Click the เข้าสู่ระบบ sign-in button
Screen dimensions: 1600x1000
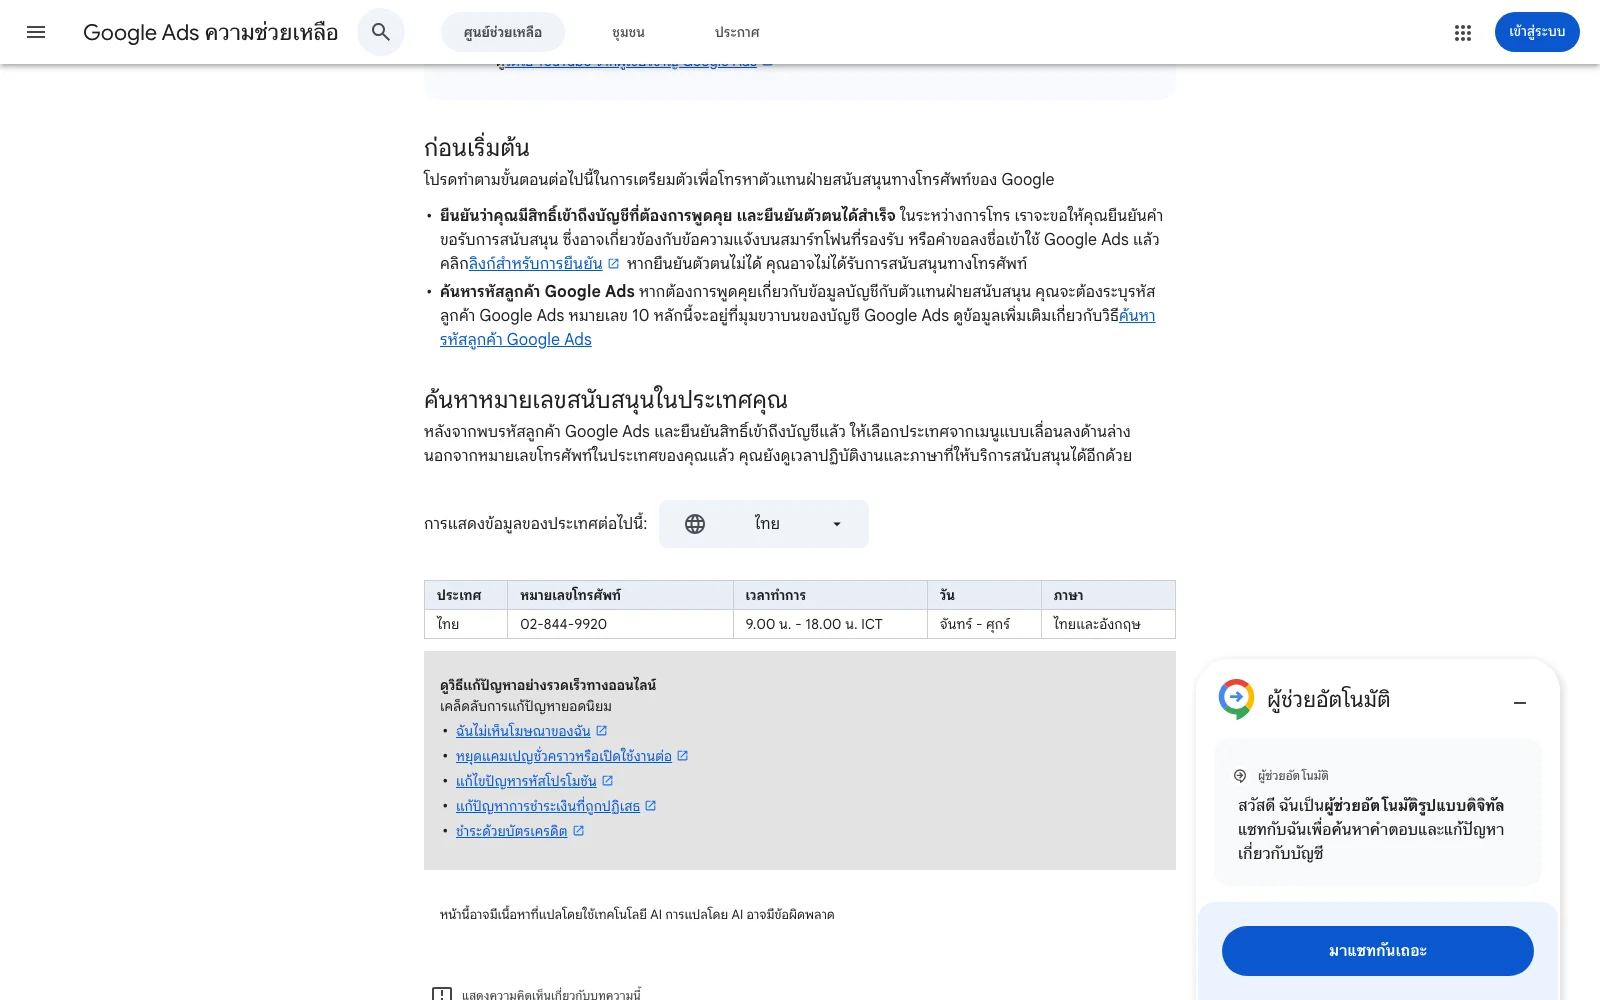(x=1537, y=32)
